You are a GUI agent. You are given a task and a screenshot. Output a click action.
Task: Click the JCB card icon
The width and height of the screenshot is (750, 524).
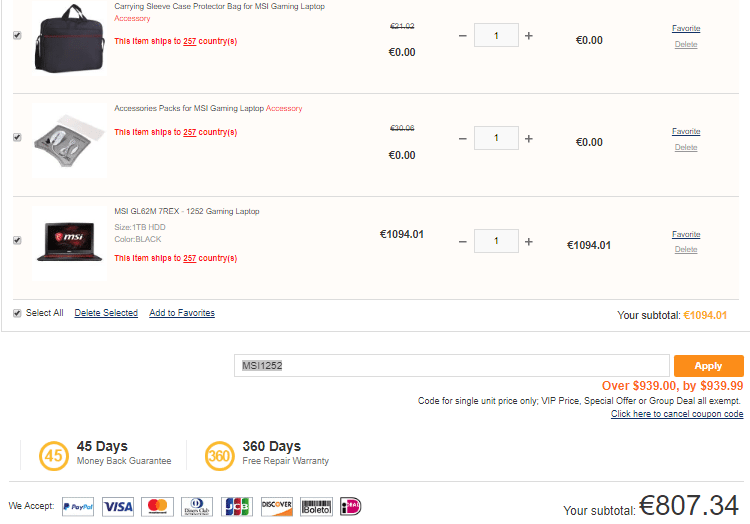pos(236,507)
